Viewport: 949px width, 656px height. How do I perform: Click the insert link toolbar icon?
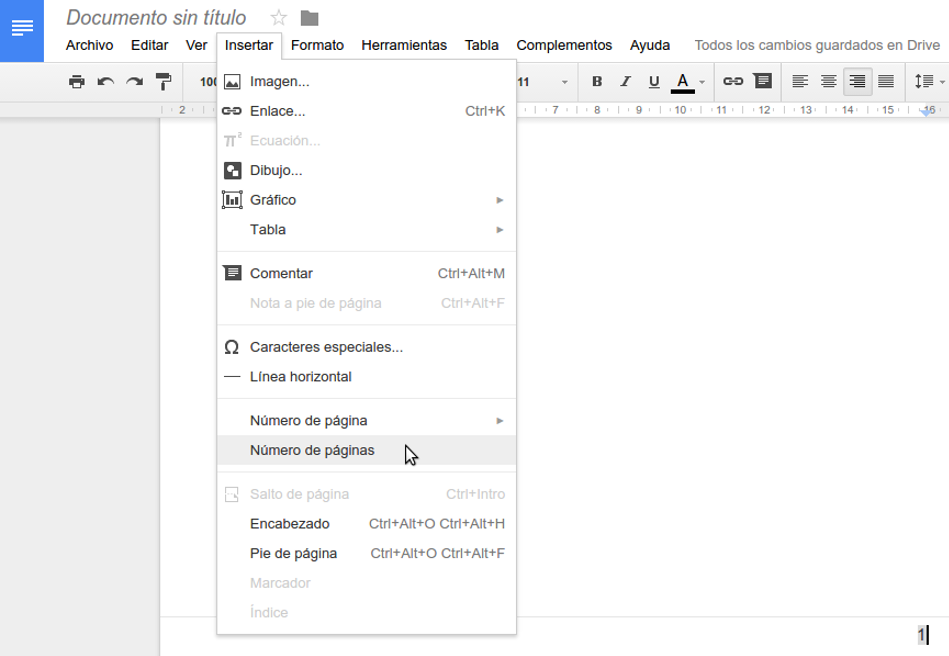(733, 82)
